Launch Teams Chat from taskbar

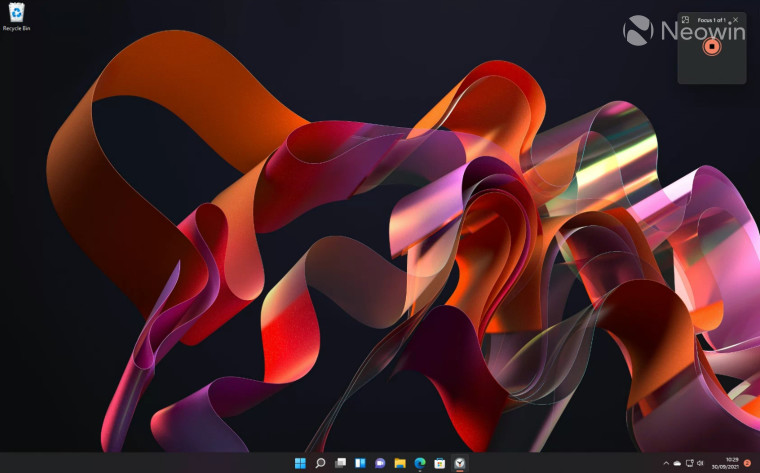tap(380, 463)
